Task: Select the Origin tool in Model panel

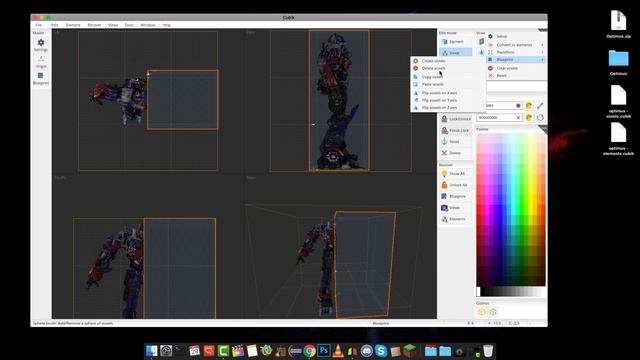Action: [41, 61]
